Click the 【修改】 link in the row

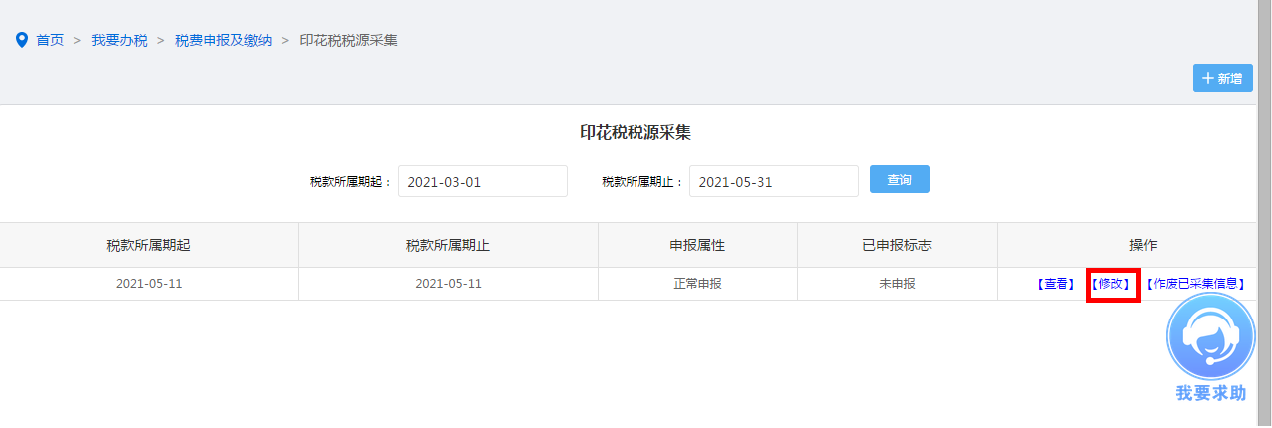coord(1113,284)
